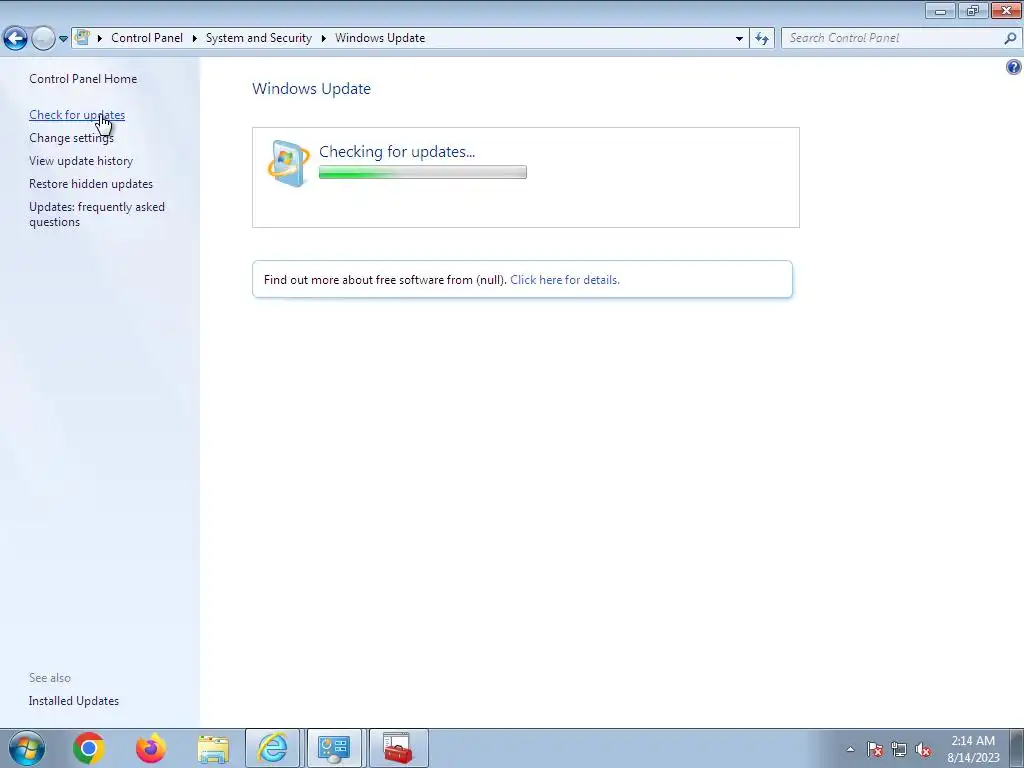Launch Firefox from taskbar

(151, 748)
